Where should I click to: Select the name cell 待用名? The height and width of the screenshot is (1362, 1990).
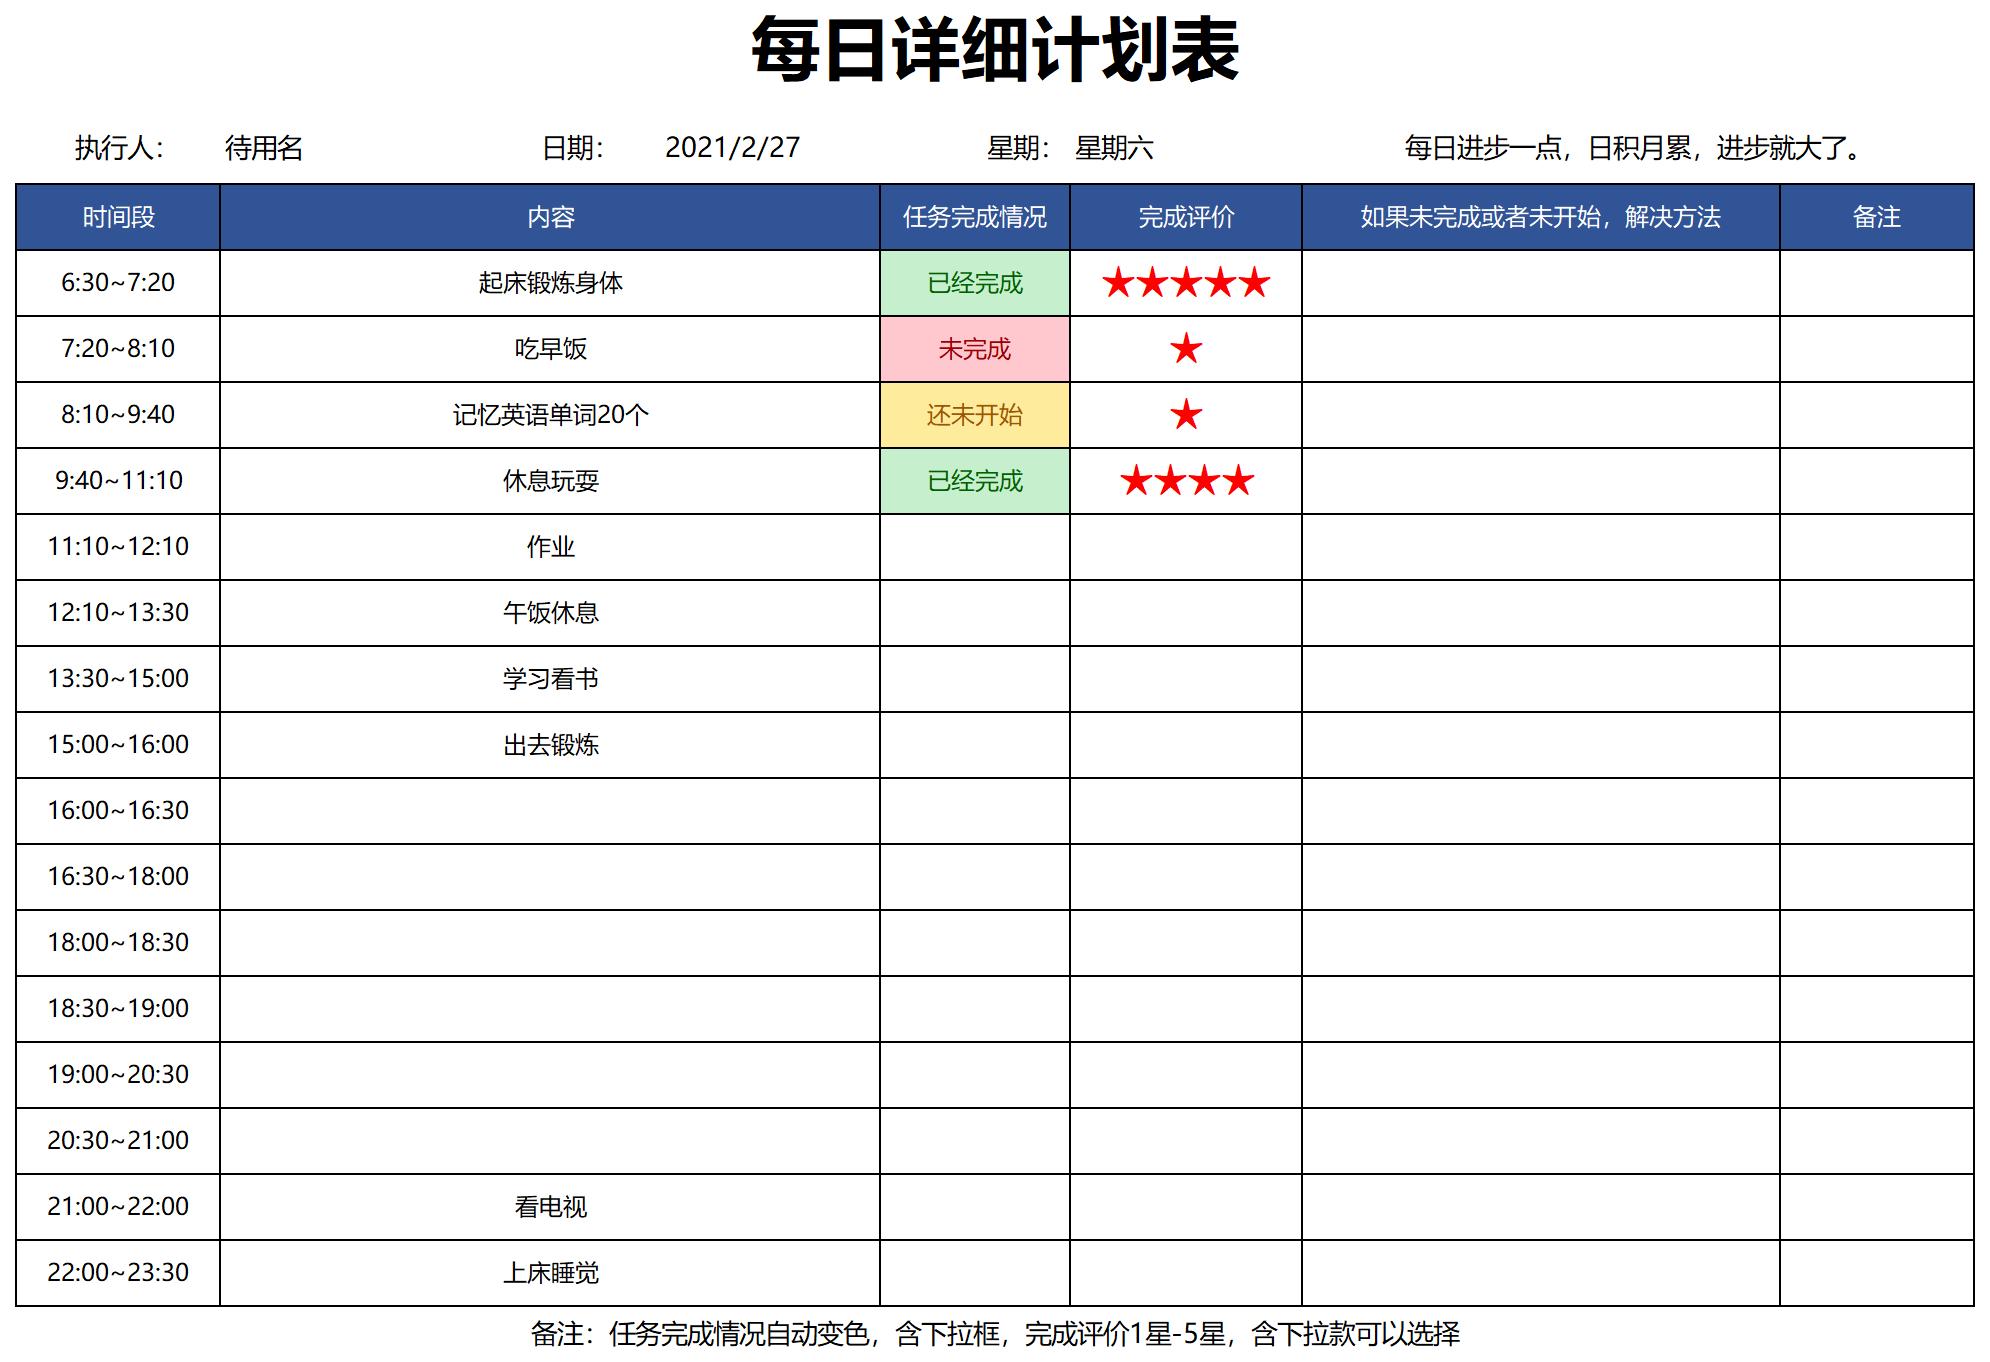point(264,148)
